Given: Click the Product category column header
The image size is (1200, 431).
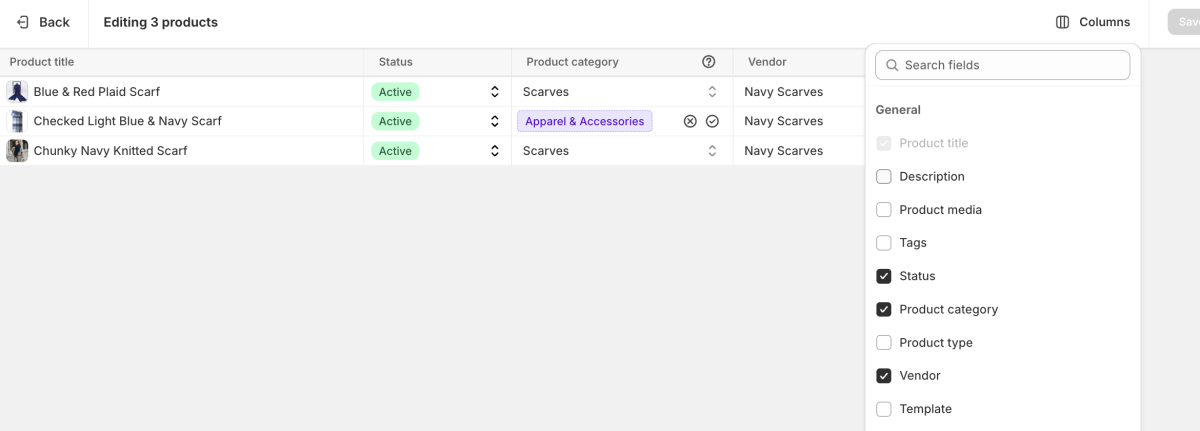Looking at the screenshot, I should pyautogui.click(x=572, y=62).
